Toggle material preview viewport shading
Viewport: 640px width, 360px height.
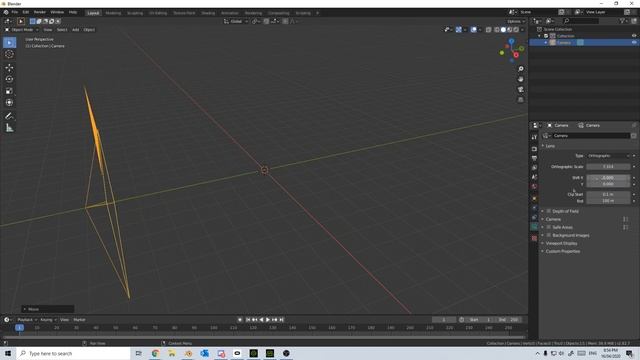[509, 30]
